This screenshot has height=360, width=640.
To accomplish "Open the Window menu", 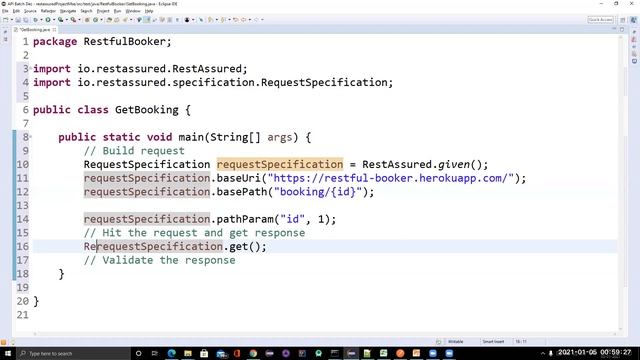I will coord(133,11).
